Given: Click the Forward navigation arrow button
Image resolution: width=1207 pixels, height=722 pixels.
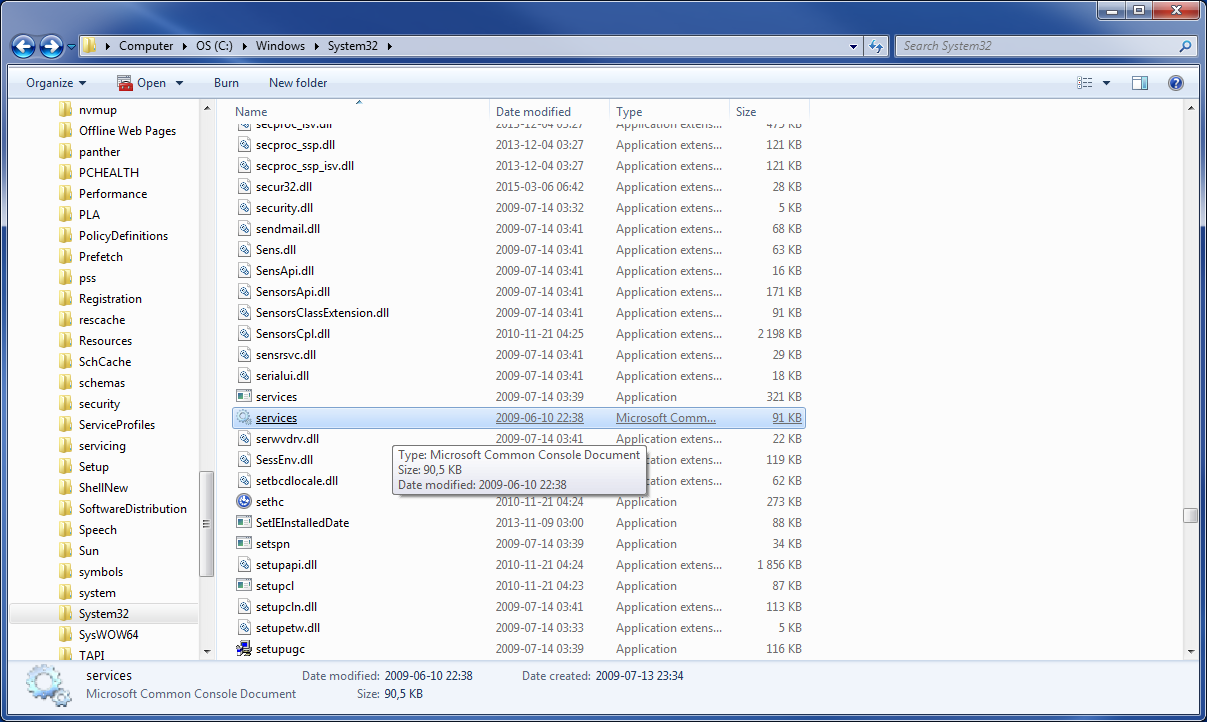Looking at the screenshot, I should (52, 46).
